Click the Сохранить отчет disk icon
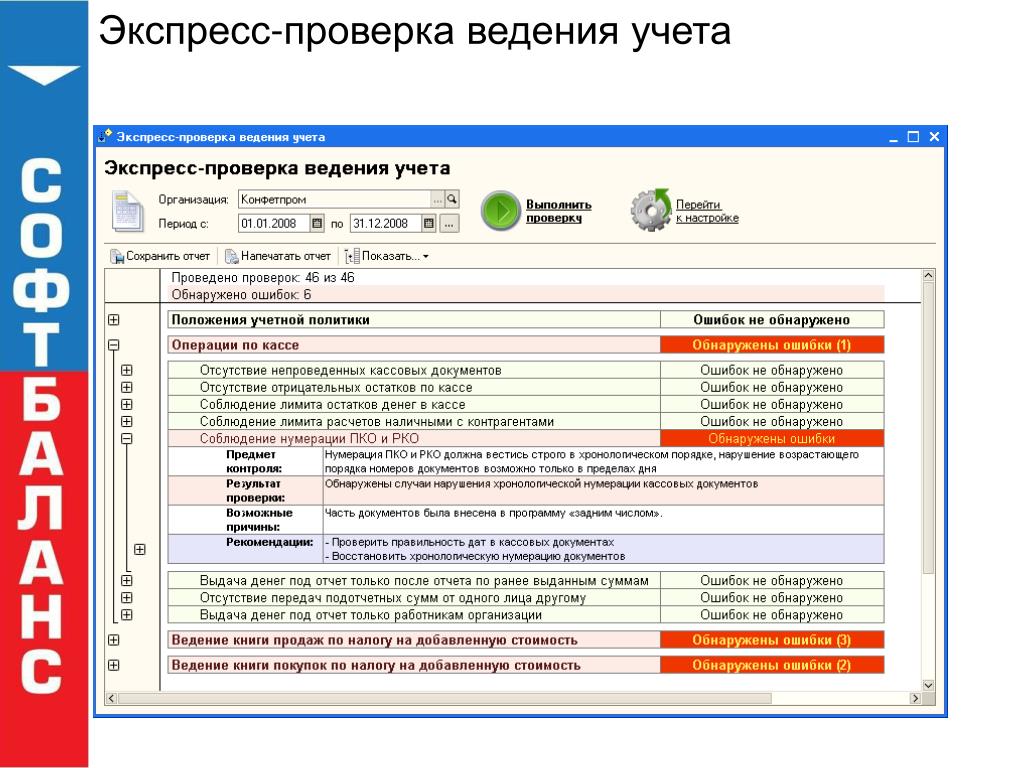The image size is (1024, 768). (x=117, y=257)
